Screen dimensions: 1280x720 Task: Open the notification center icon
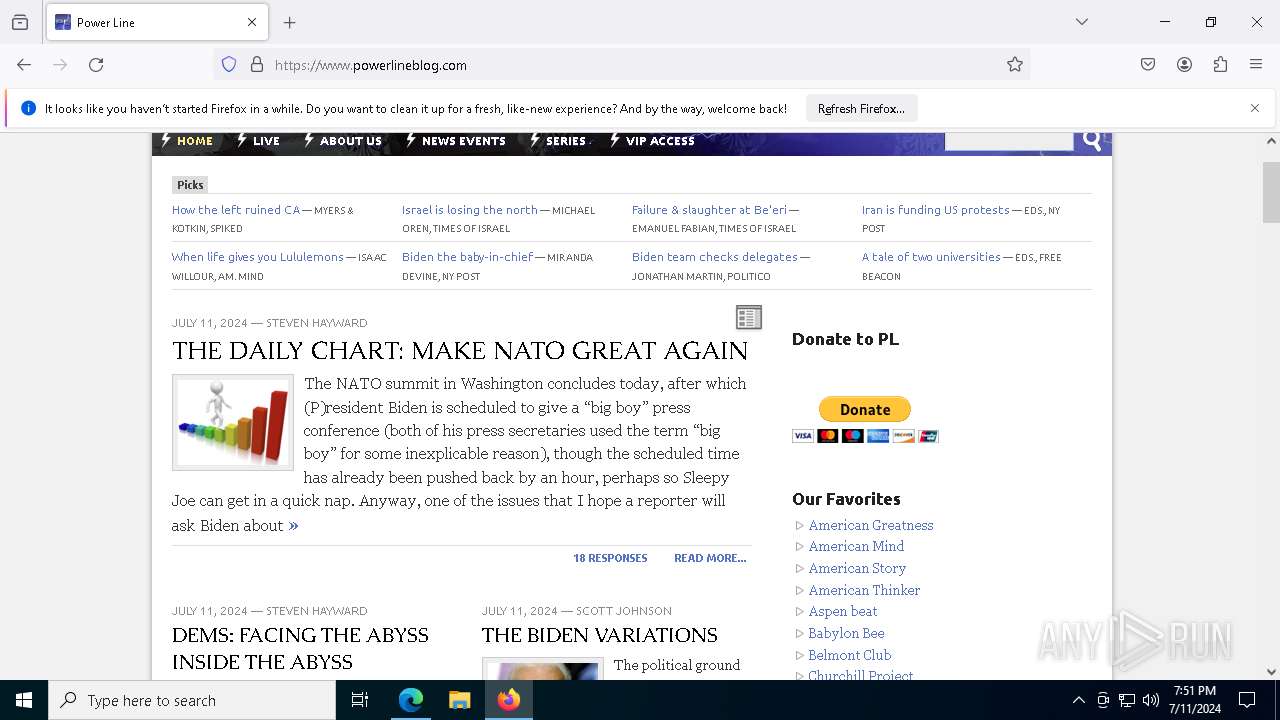click(x=1247, y=700)
